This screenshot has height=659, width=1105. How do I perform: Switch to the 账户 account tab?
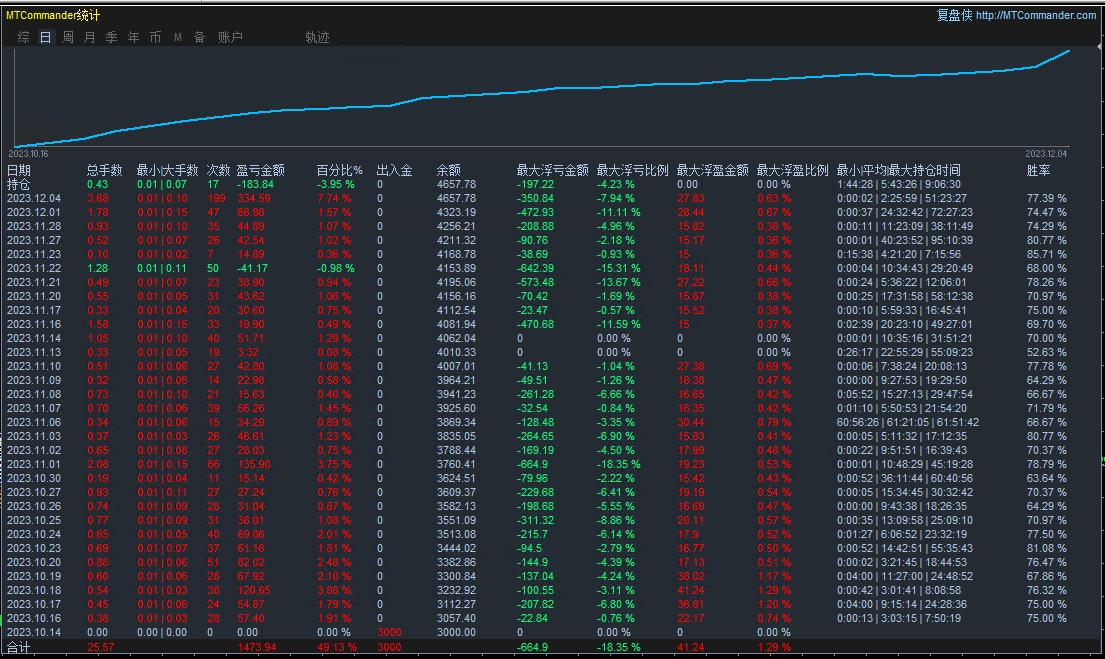(x=230, y=37)
